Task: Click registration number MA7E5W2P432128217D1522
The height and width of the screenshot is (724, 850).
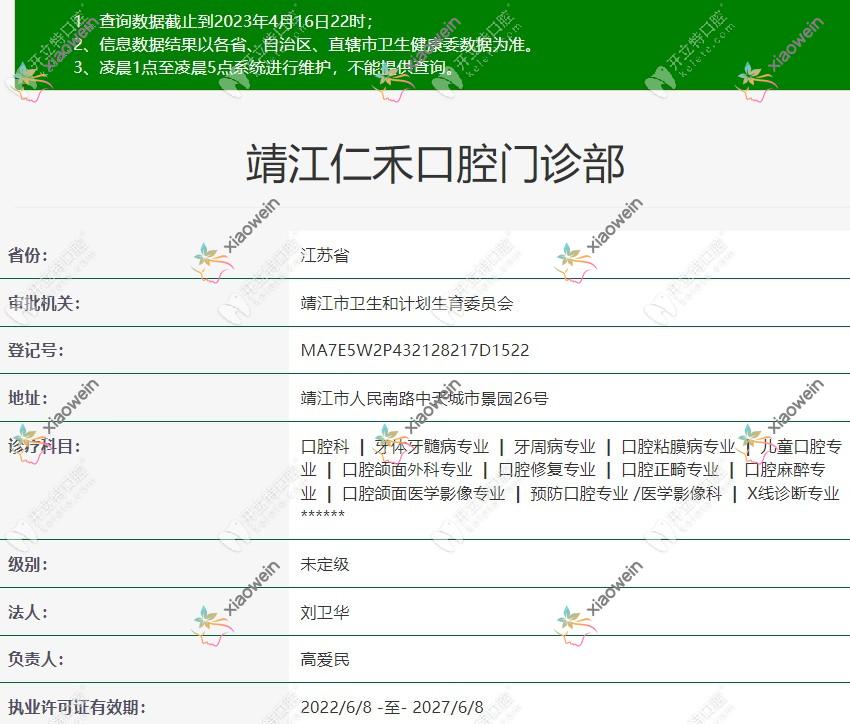Action: tap(415, 350)
